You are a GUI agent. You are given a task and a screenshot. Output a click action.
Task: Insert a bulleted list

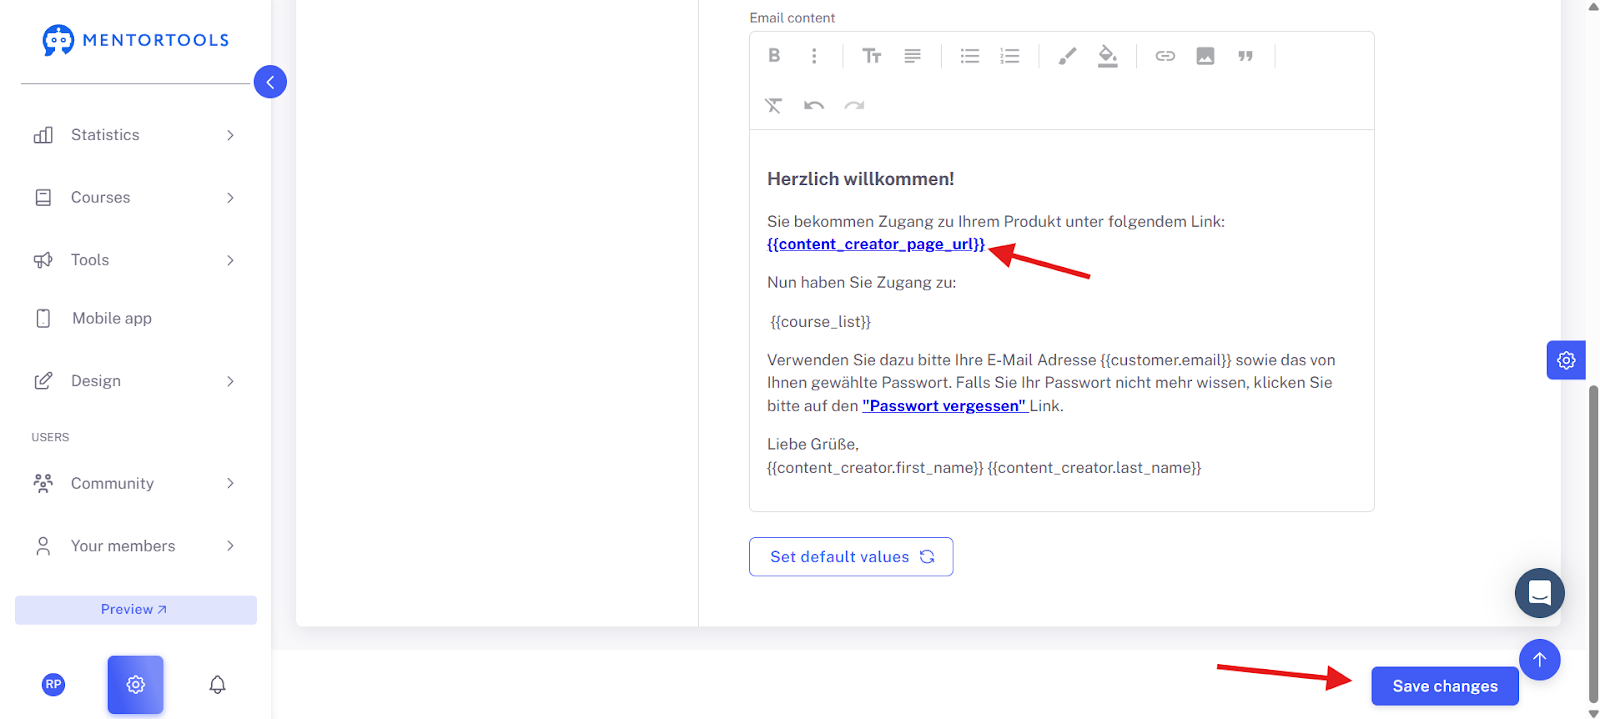[970, 56]
